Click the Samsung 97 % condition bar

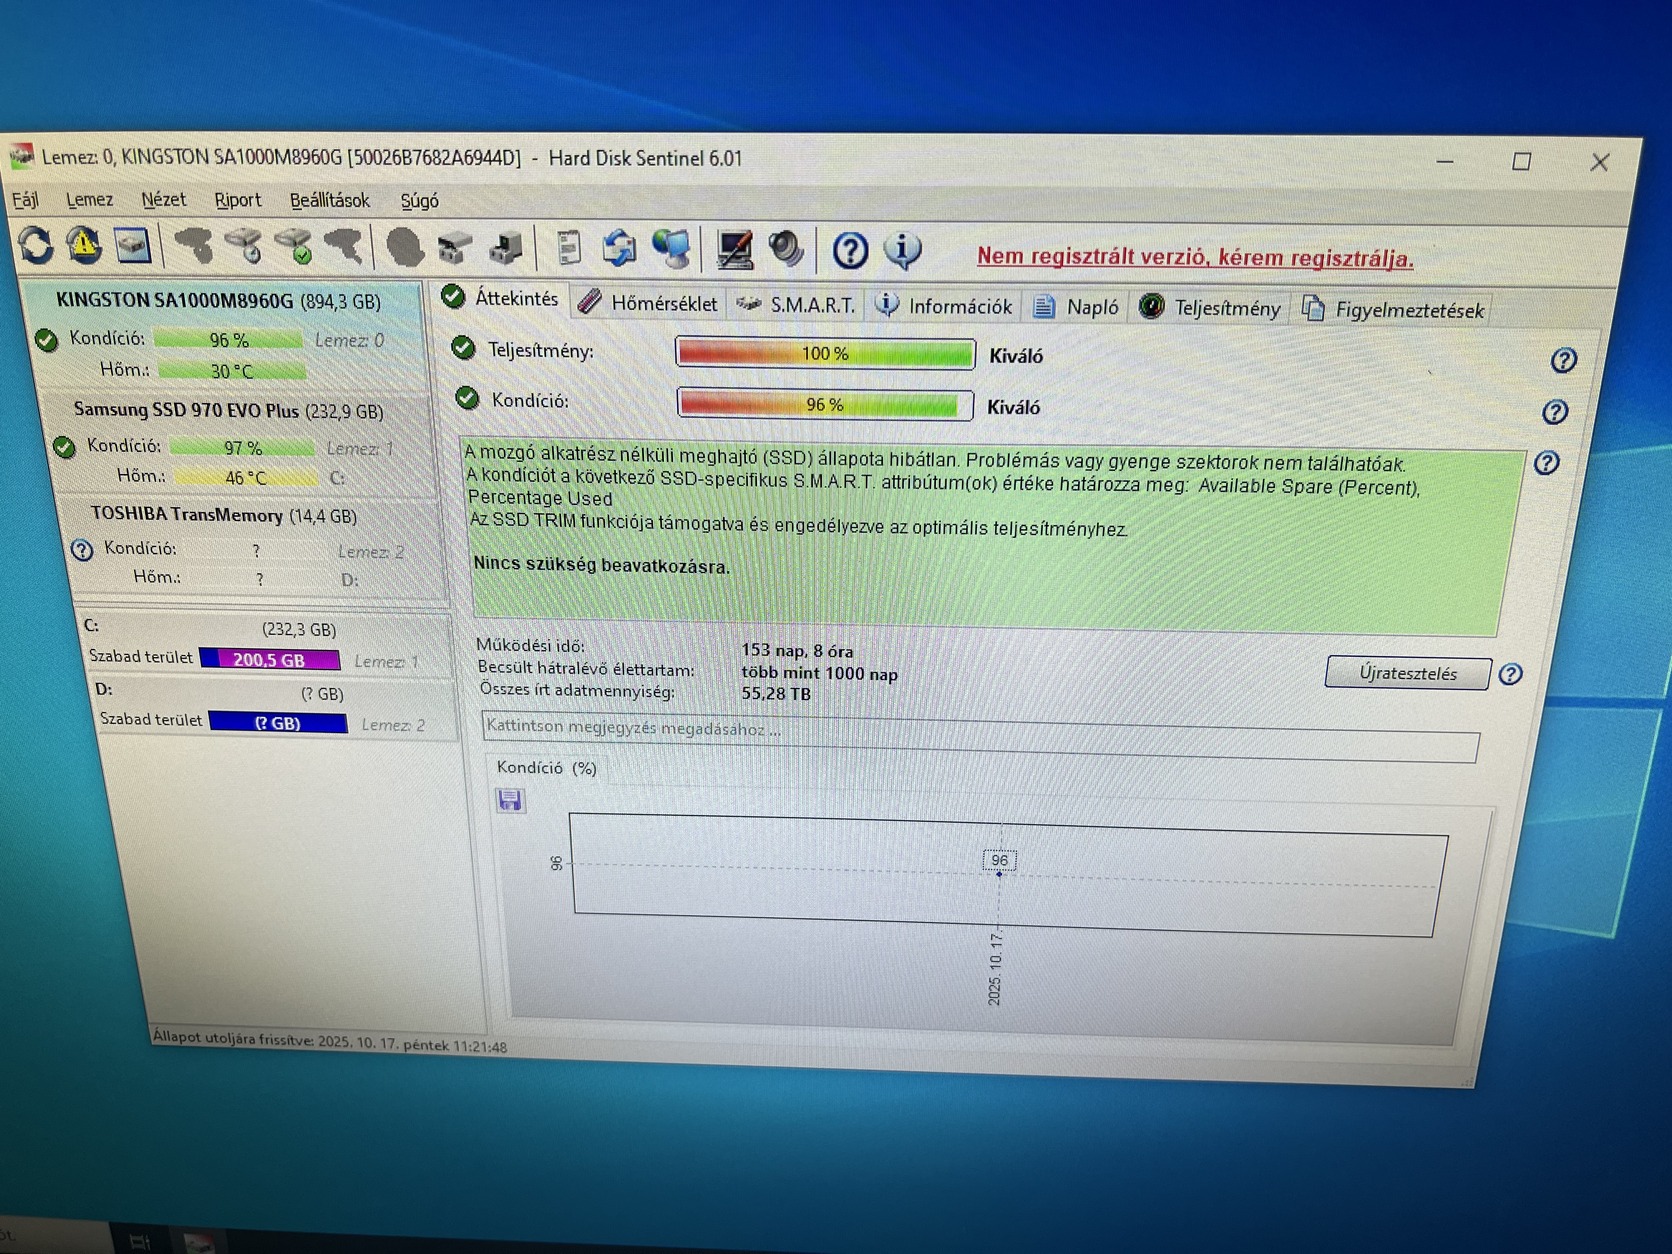[x=242, y=447]
